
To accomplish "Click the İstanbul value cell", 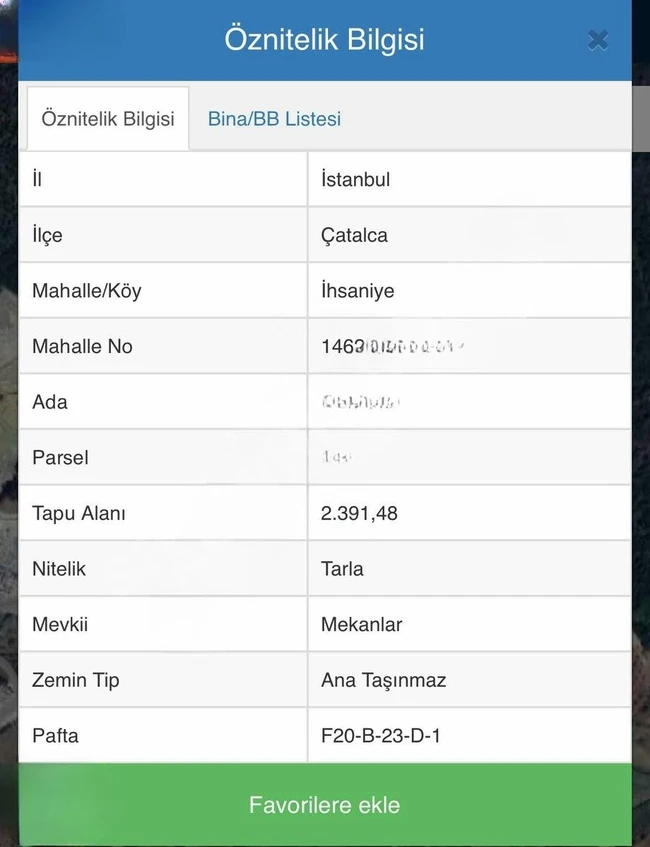I will (469, 179).
